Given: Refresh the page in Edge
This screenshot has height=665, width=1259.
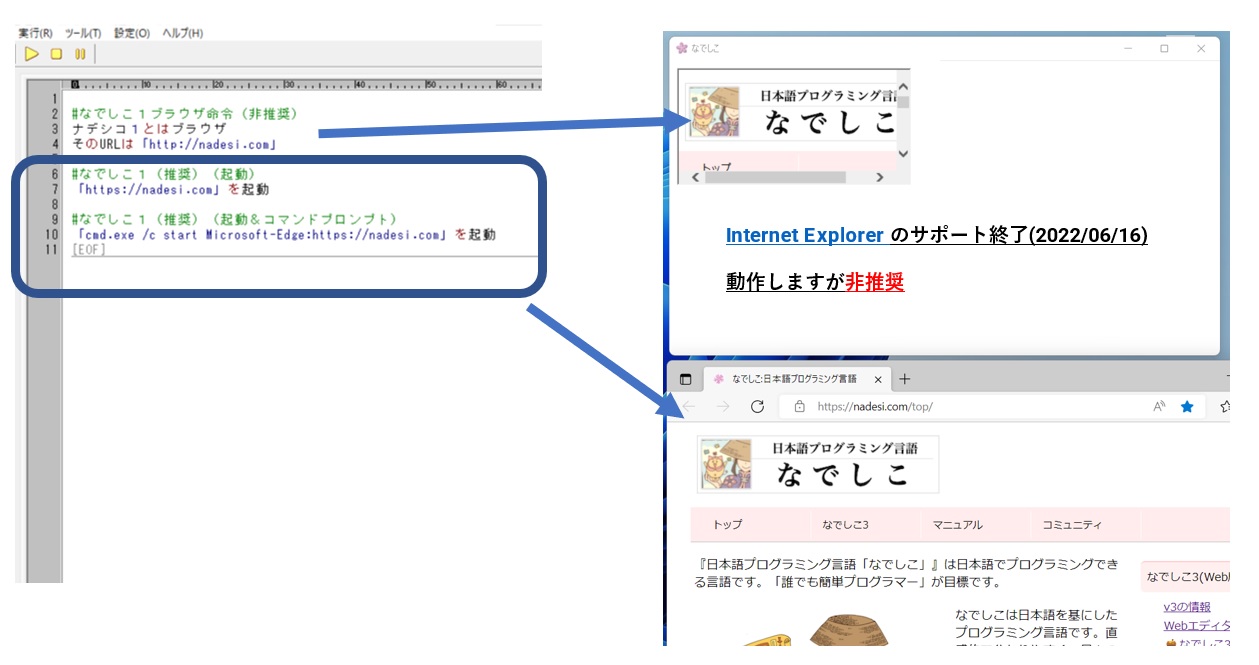Looking at the screenshot, I should pyautogui.click(x=758, y=407).
